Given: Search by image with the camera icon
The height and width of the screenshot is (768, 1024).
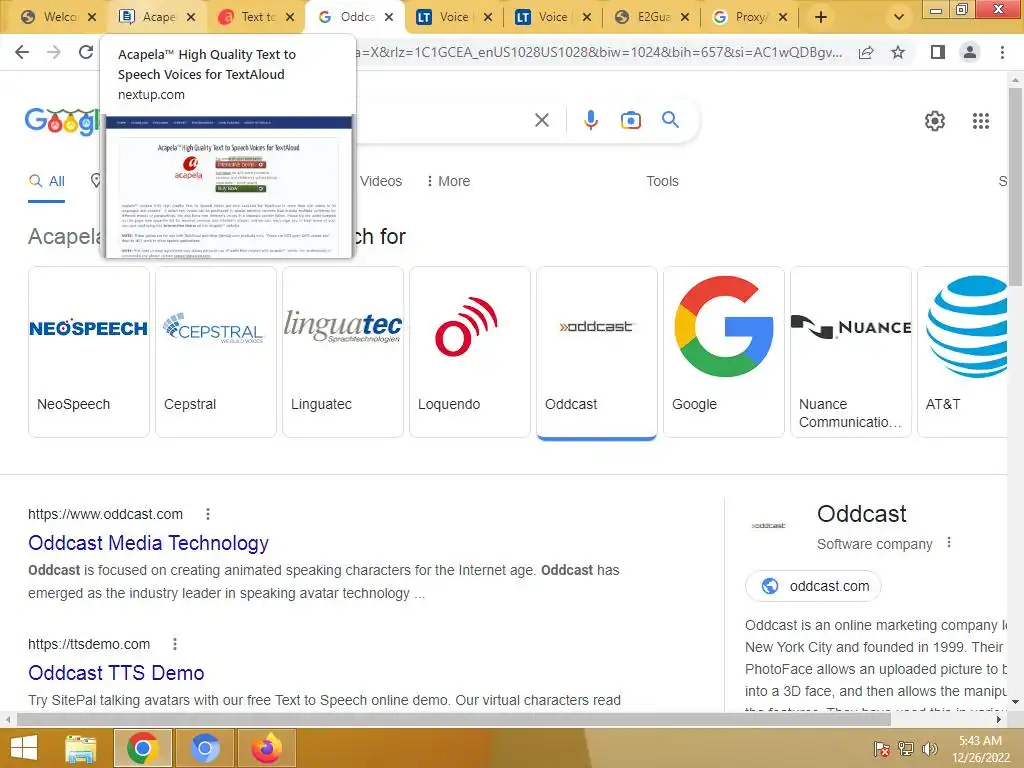Looking at the screenshot, I should [630, 120].
